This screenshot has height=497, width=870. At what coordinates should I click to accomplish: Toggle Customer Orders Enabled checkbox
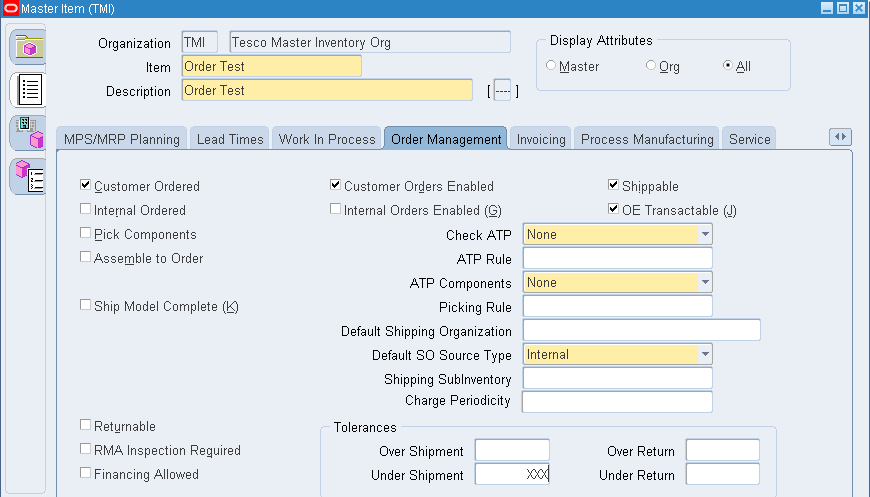(x=335, y=185)
